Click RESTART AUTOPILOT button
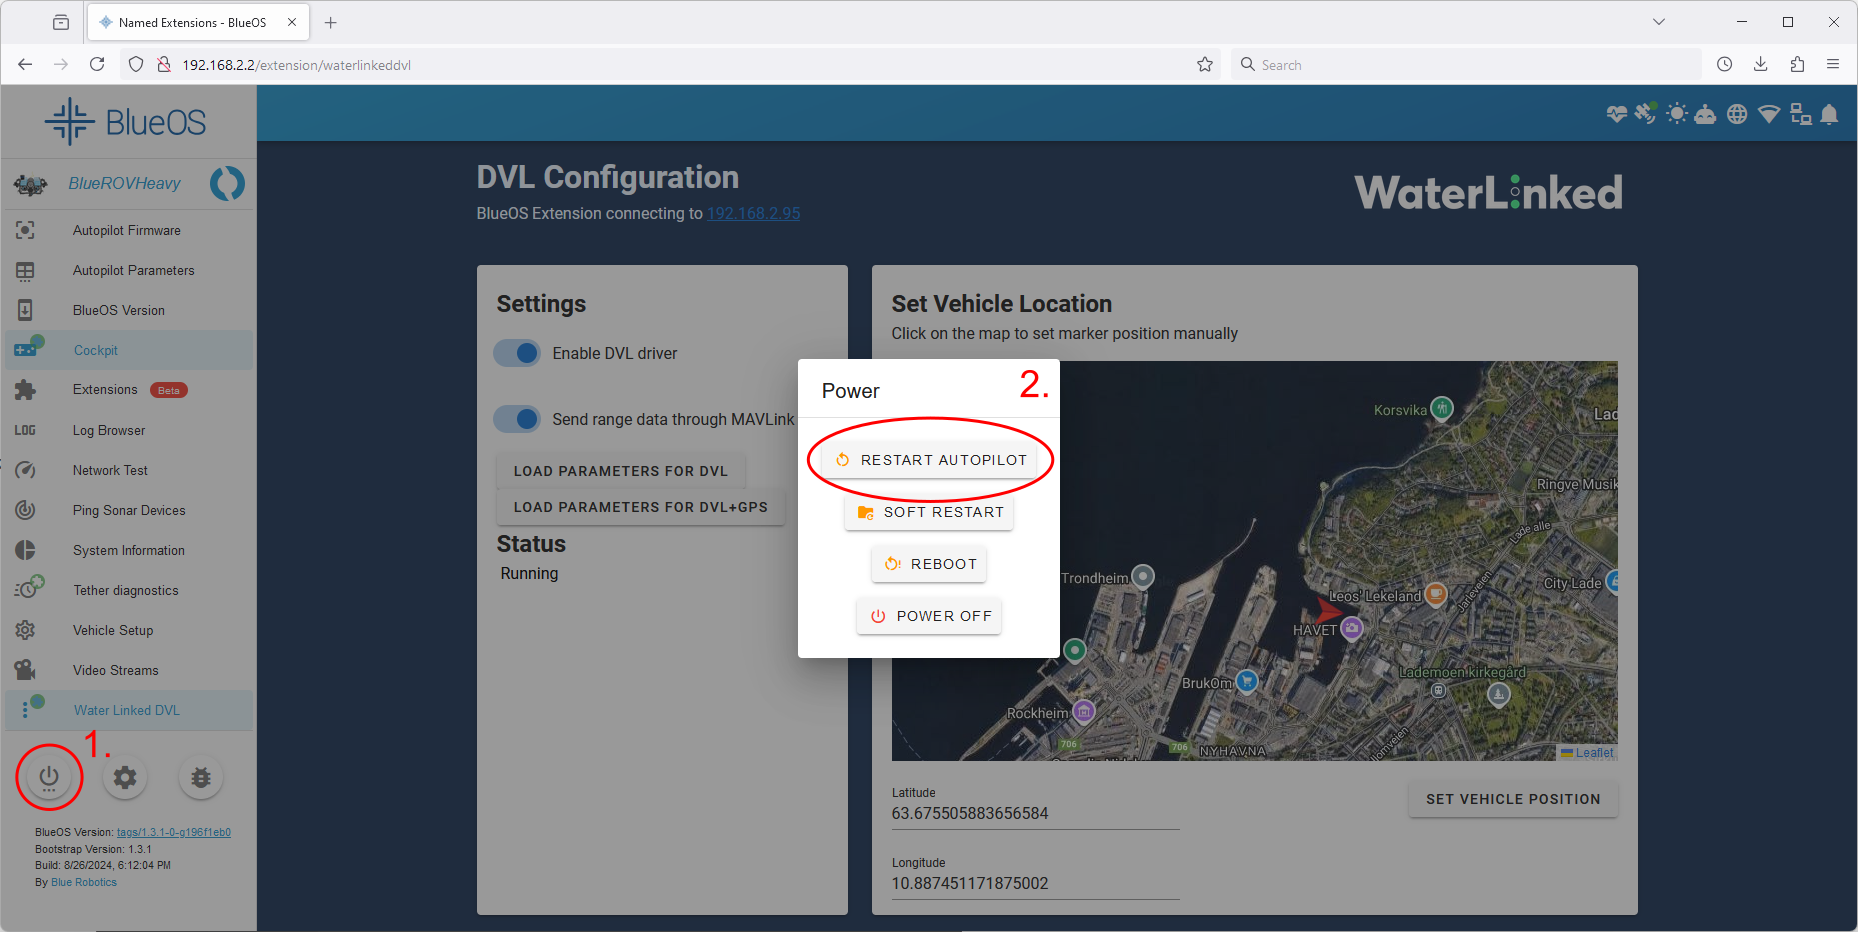 point(929,460)
